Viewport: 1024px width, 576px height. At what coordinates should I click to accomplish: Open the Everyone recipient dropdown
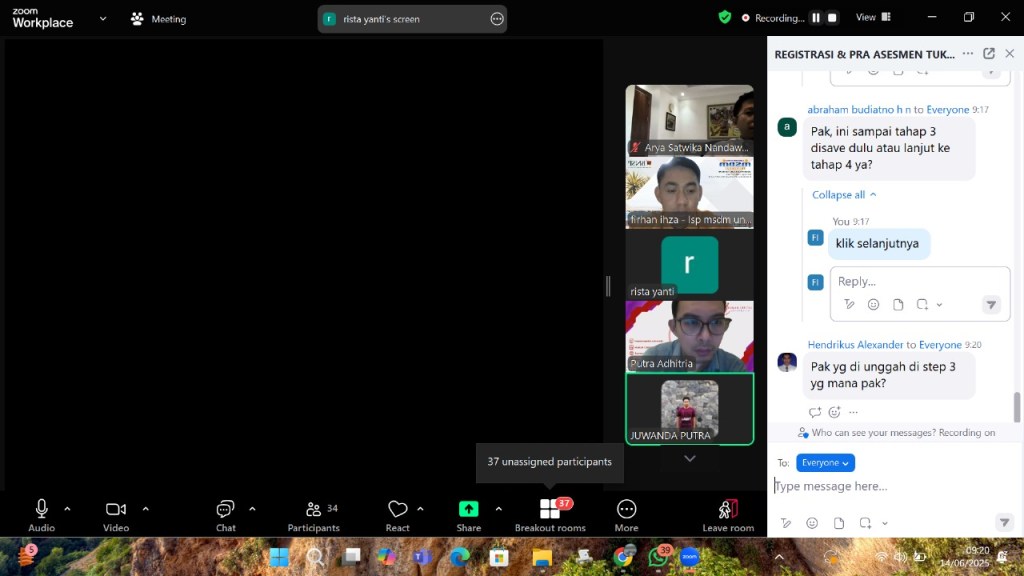tap(825, 463)
